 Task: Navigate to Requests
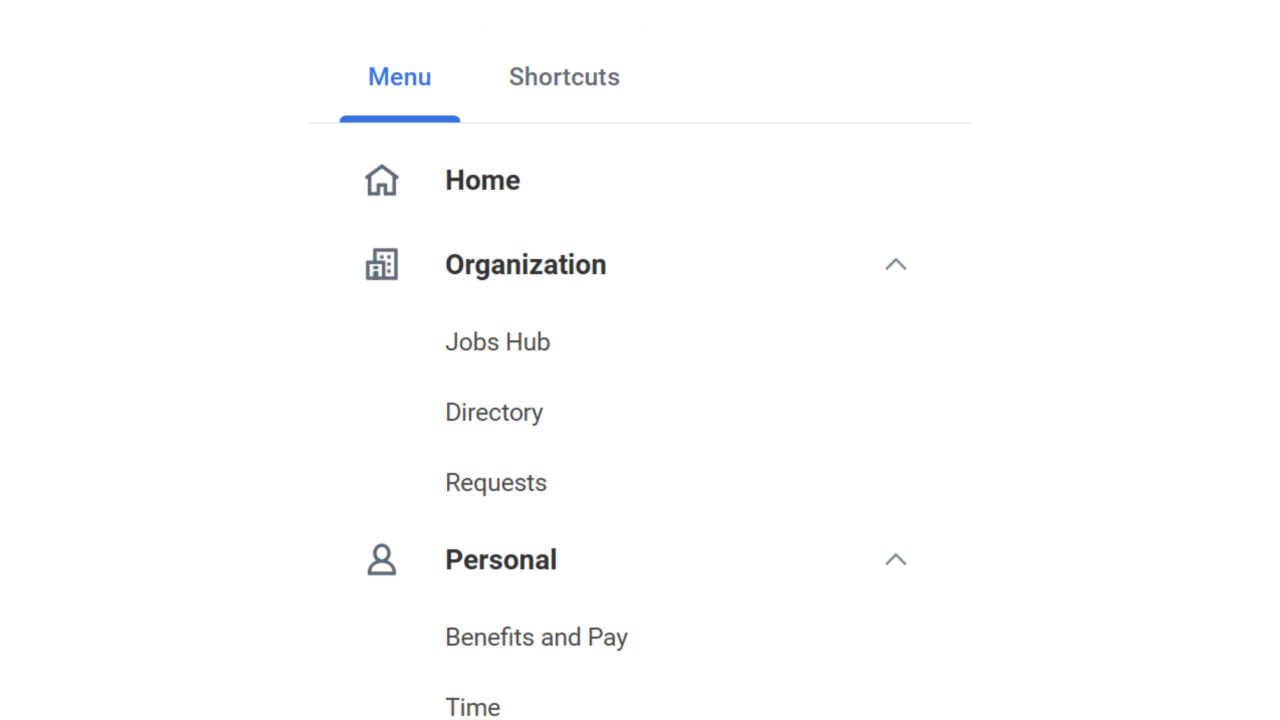pos(496,482)
